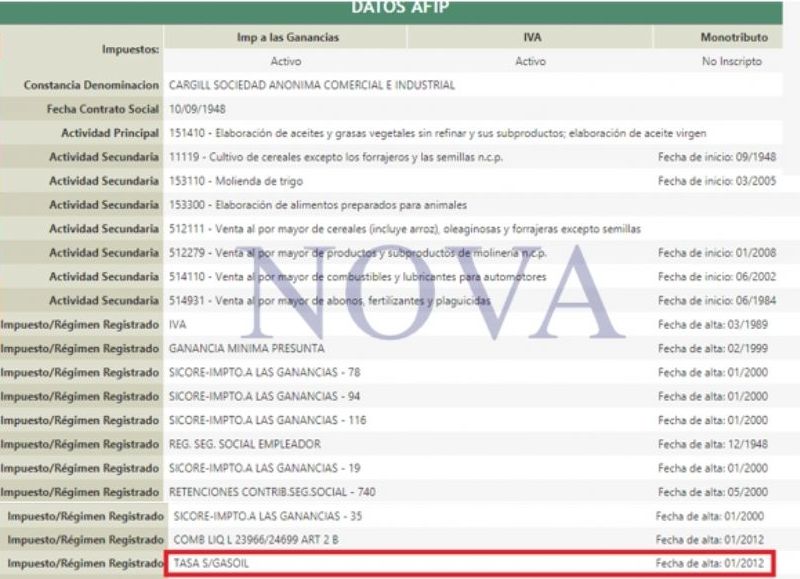Select activity 153300 alimentos para animales
This screenshot has width=800, height=579.
[318, 205]
